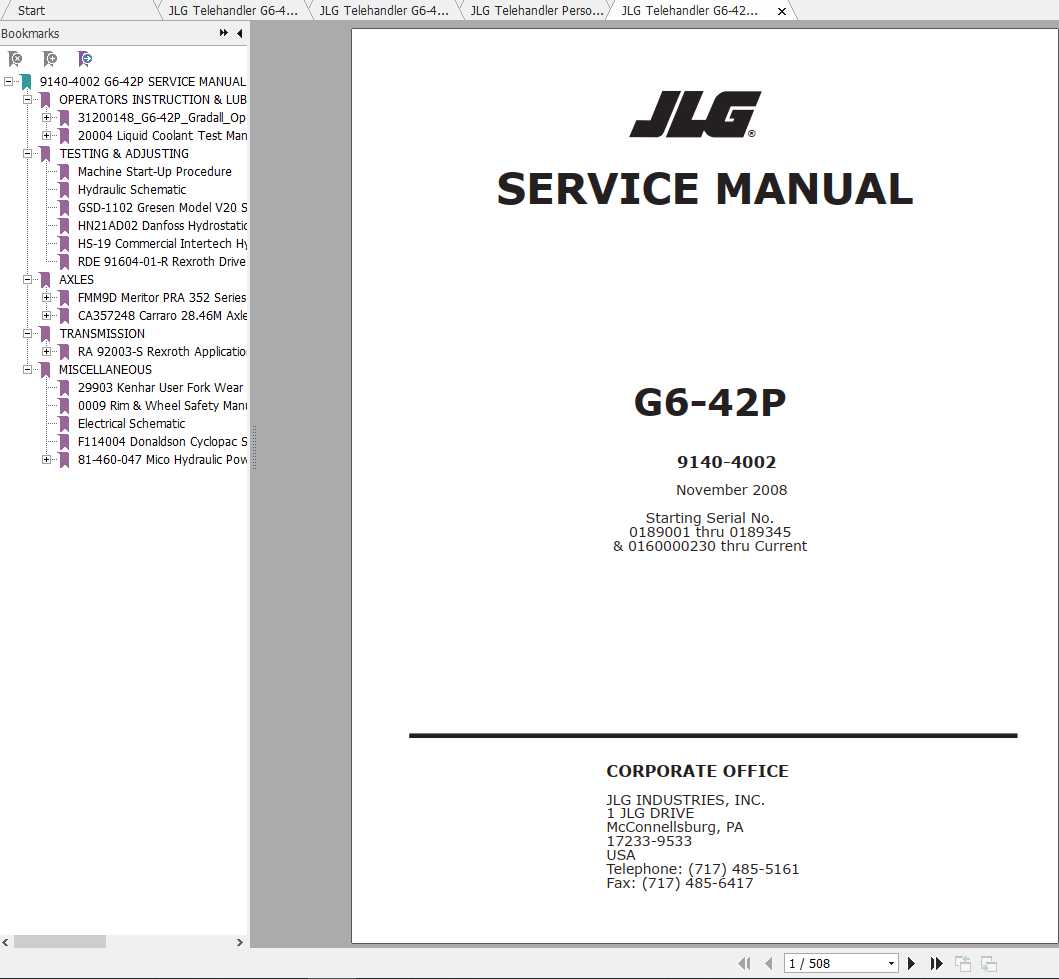Select TESTING & ADJUSTING bookmark

[x=124, y=153]
